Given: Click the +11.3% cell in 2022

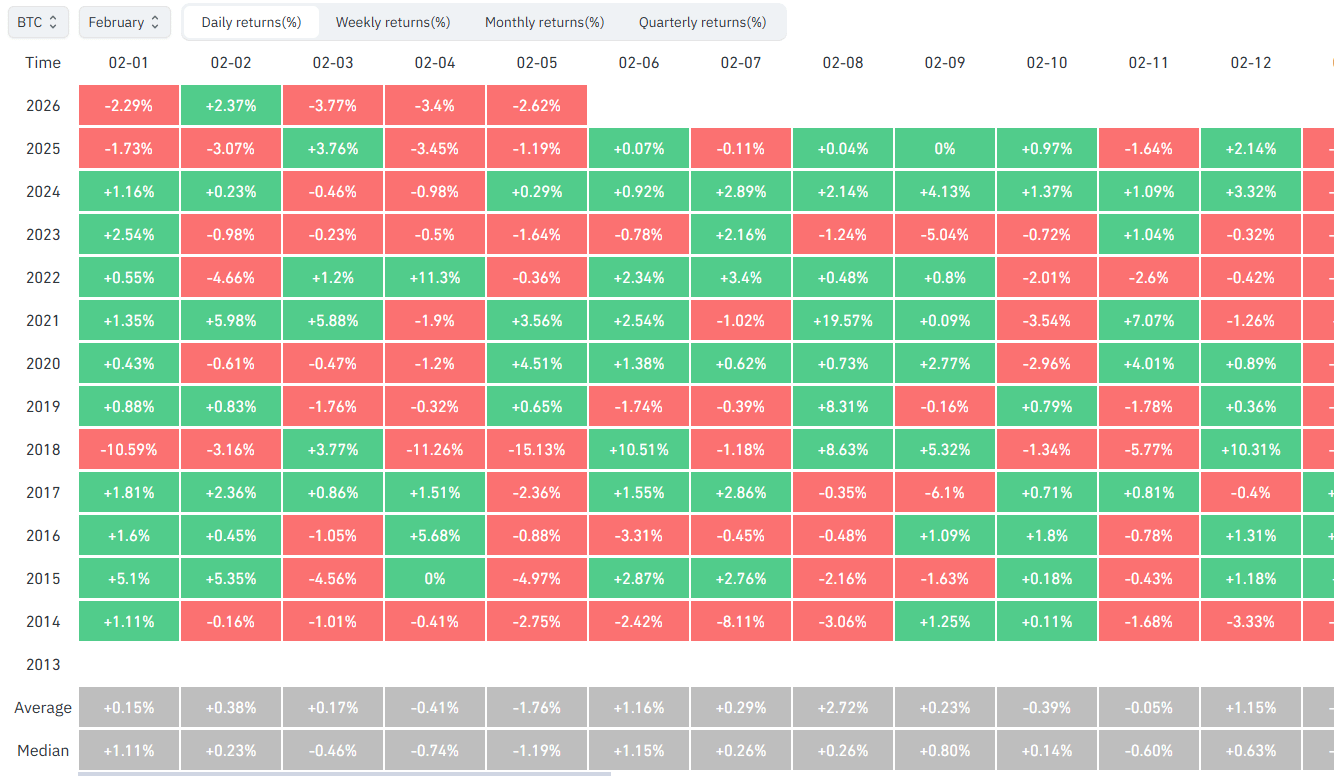Looking at the screenshot, I should pos(435,278).
